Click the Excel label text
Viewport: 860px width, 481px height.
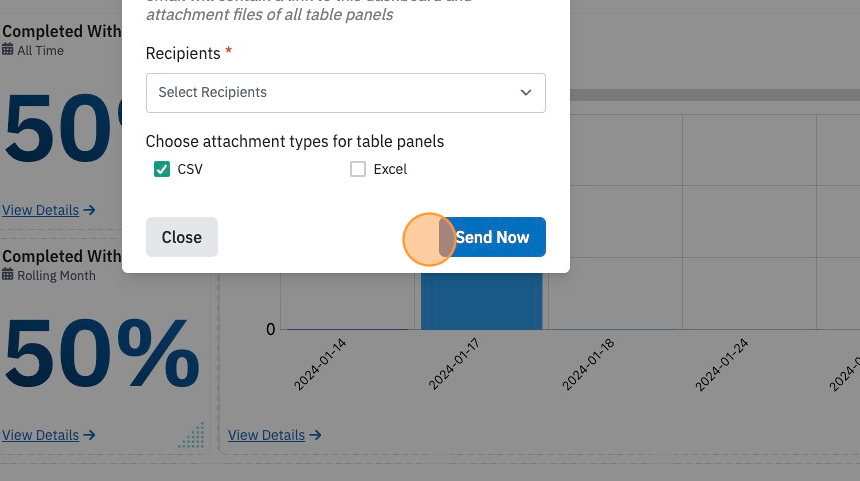(390, 169)
